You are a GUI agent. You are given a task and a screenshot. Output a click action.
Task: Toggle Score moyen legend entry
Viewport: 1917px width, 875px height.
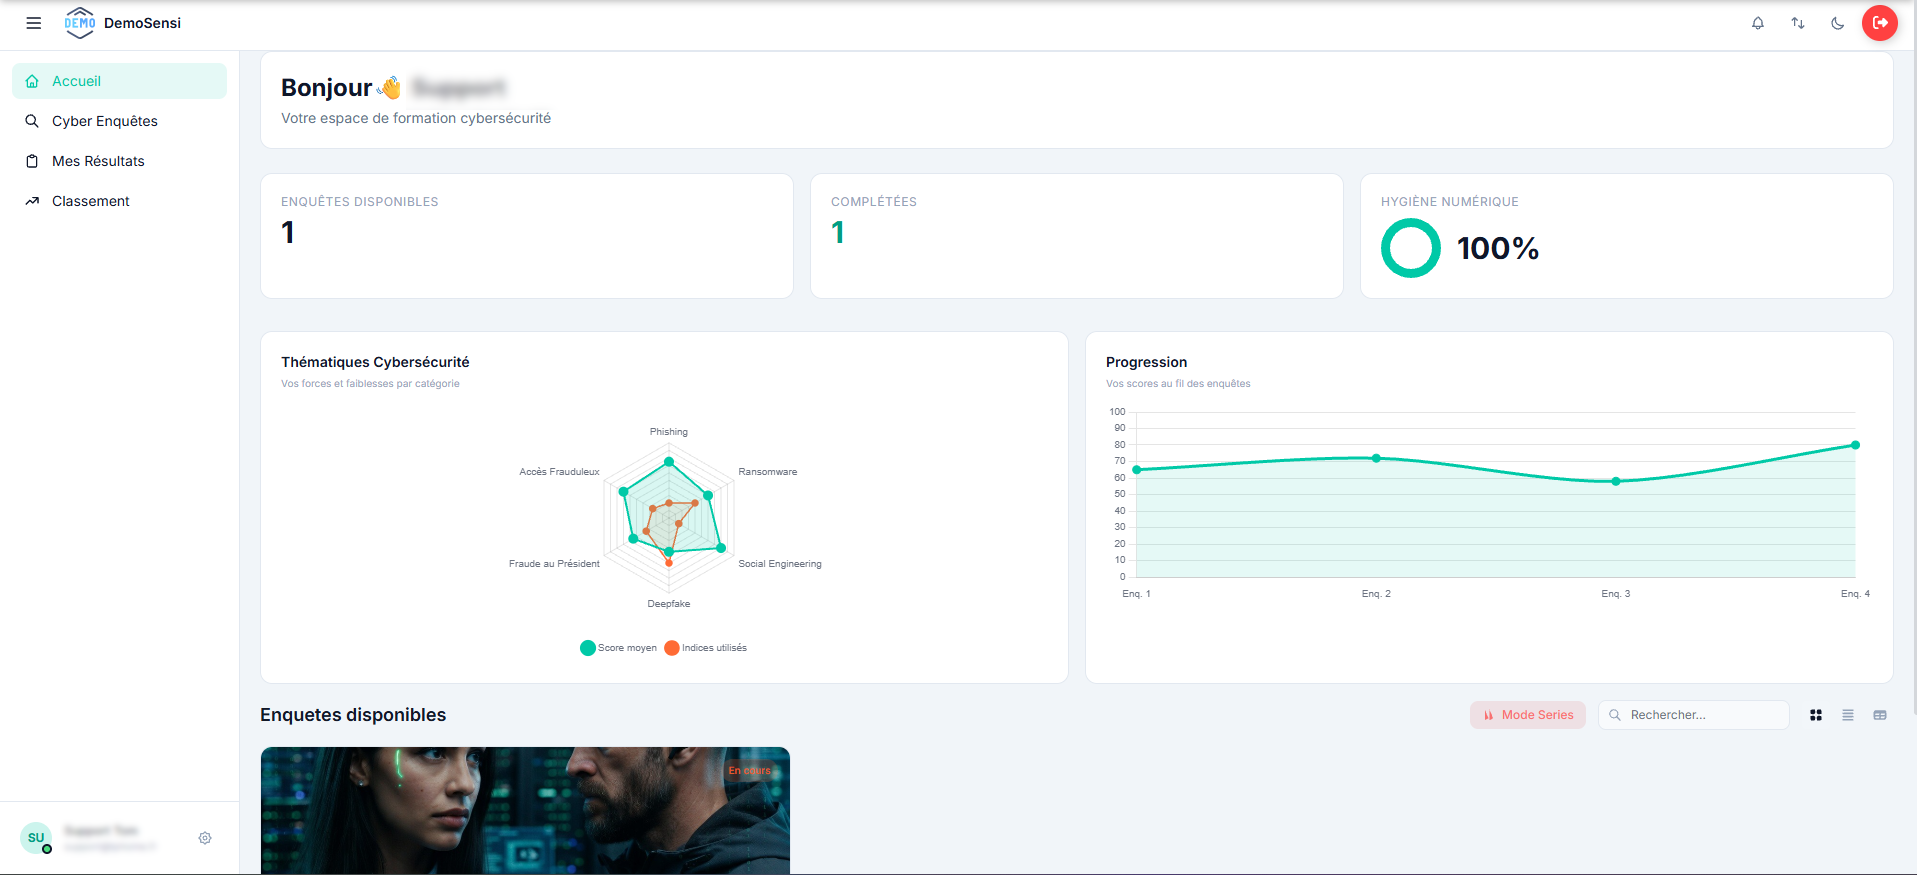pyautogui.click(x=619, y=648)
